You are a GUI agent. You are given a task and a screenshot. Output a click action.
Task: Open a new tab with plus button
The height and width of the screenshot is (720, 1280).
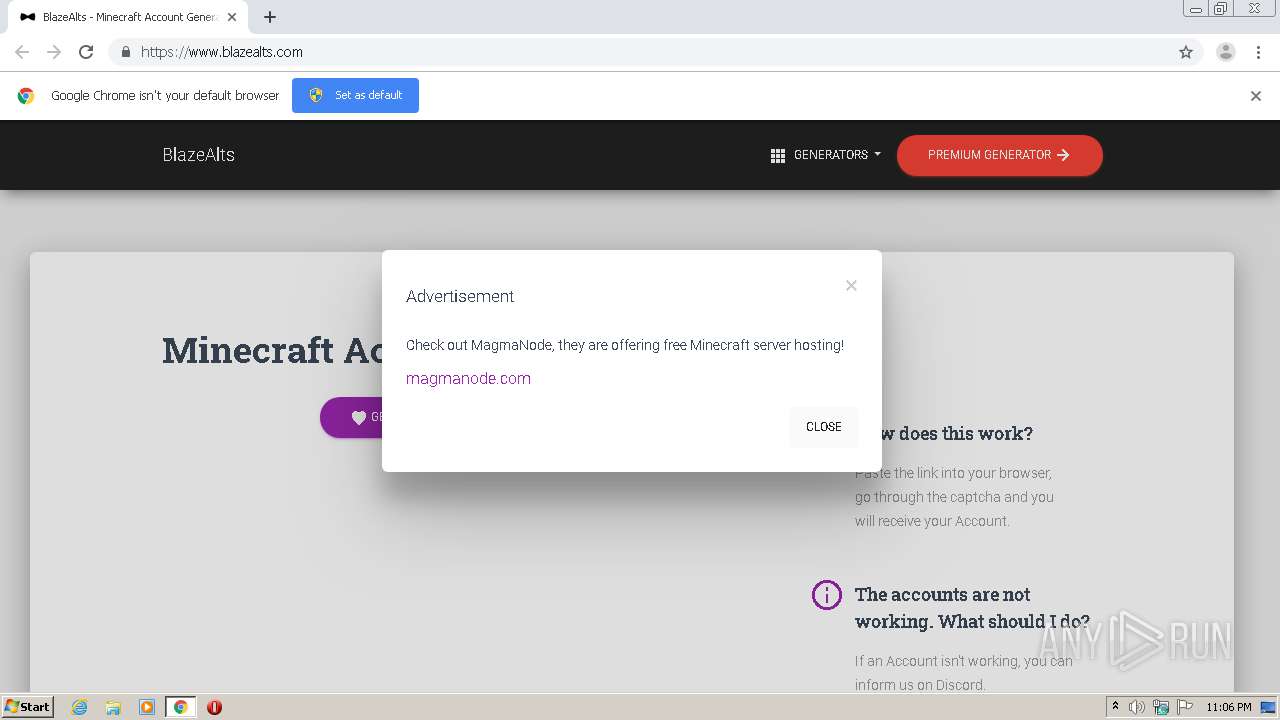270,17
